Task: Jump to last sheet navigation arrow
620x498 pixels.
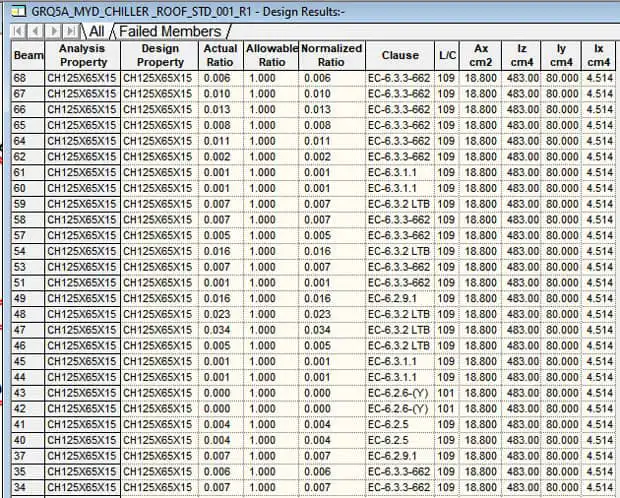Action: coord(71,31)
